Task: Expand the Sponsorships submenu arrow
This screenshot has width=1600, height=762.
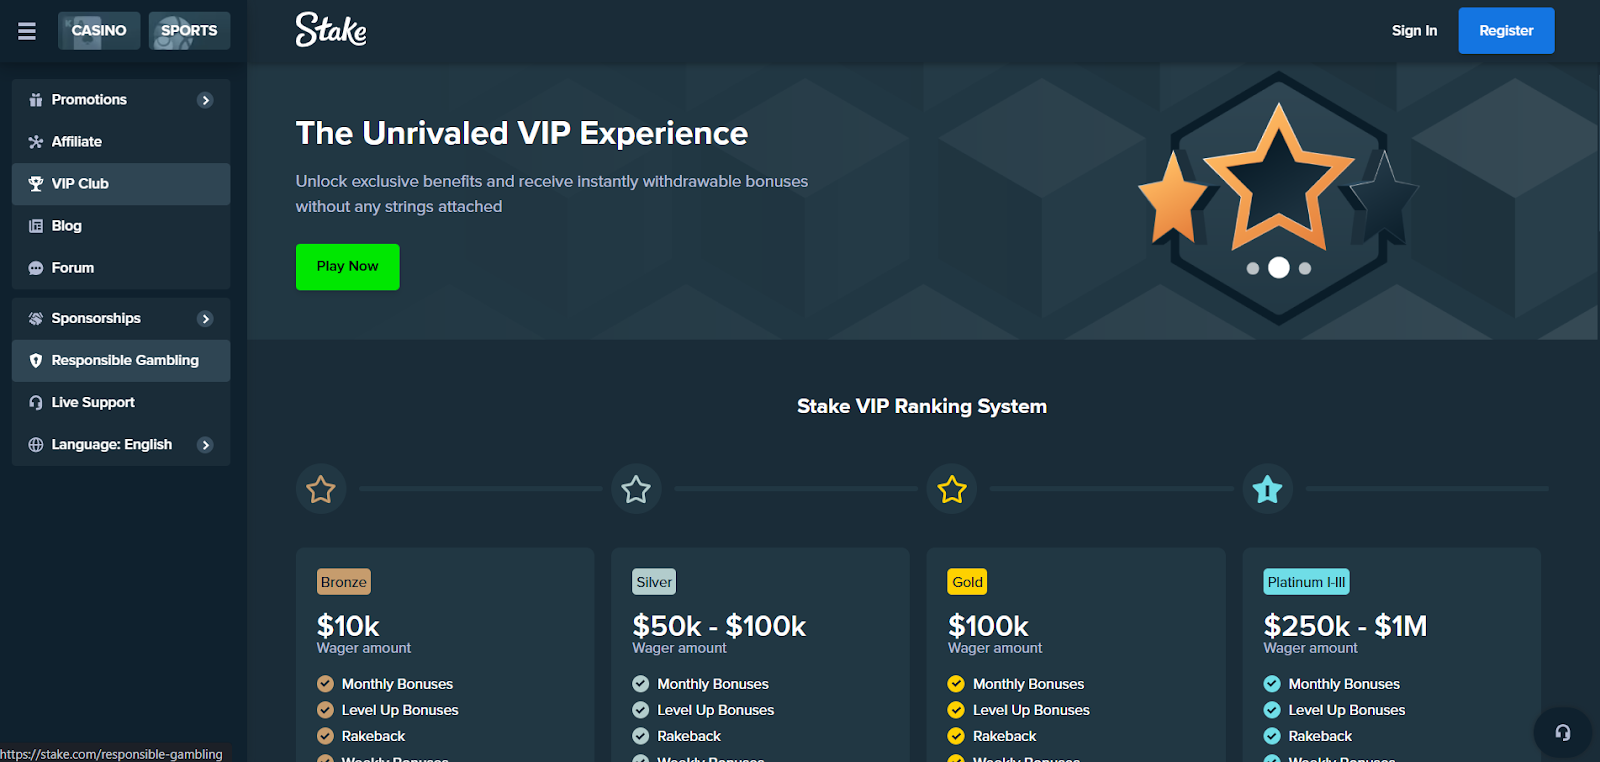Action: [205, 319]
